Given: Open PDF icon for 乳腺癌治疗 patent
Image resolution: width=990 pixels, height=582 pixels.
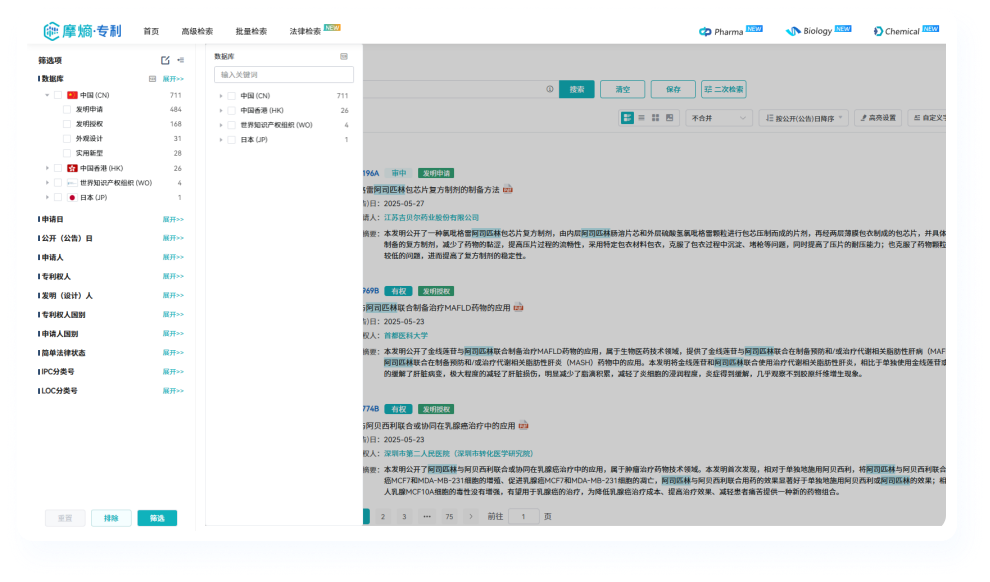Looking at the screenshot, I should pyautogui.click(x=523, y=425).
